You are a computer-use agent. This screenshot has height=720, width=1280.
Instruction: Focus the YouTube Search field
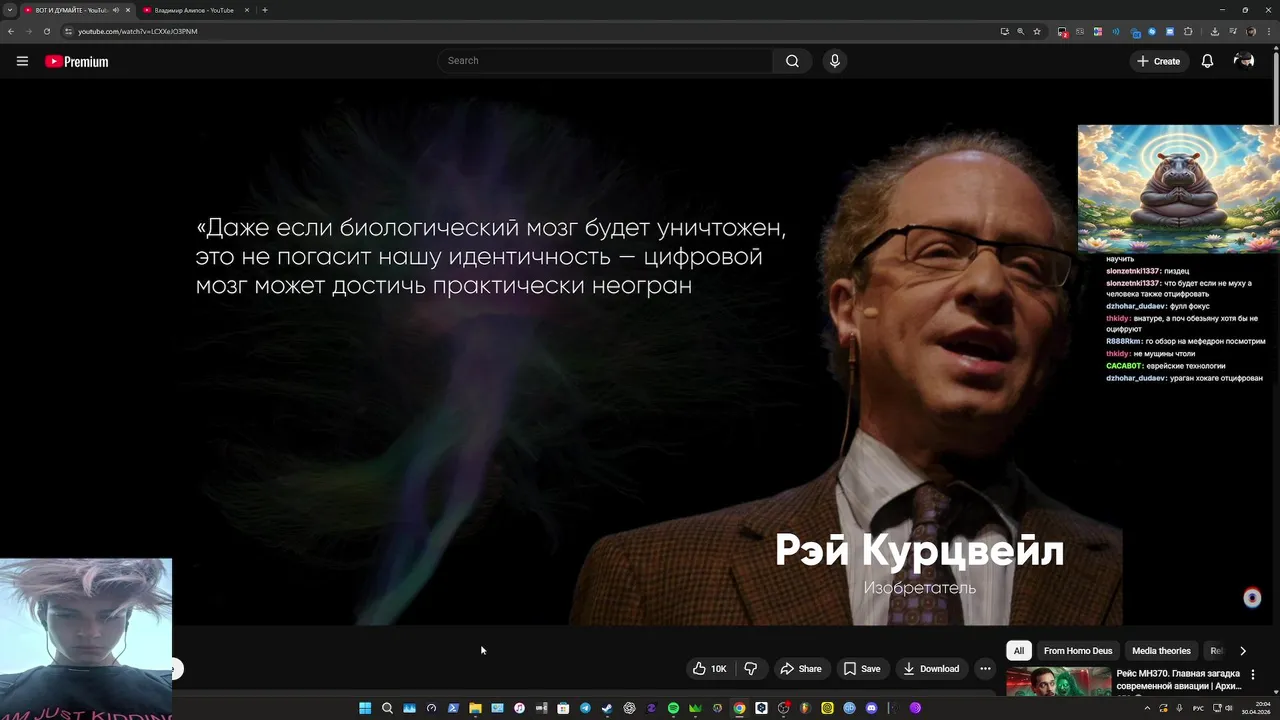(x=605, y=61)
